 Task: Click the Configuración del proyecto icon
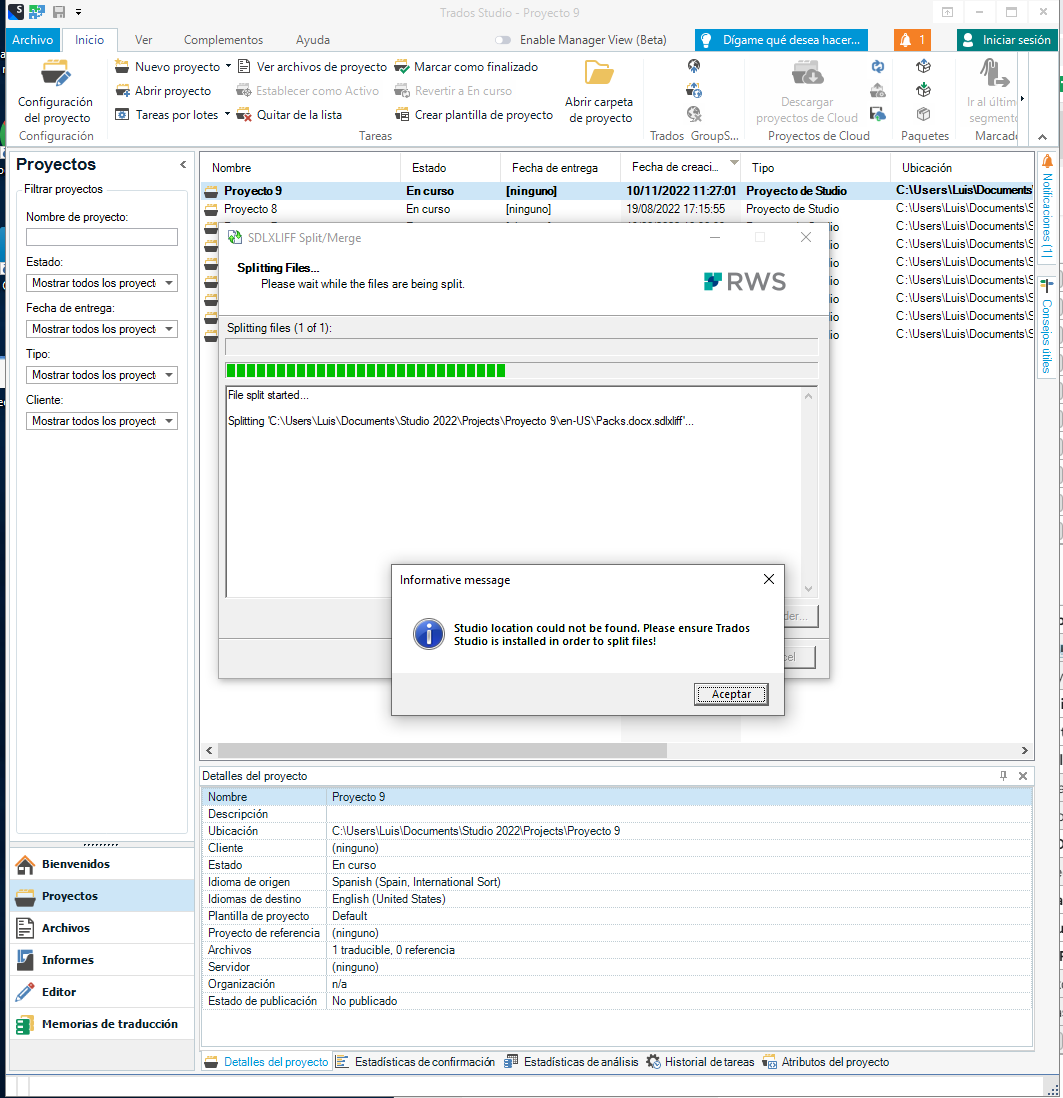coord(55,76)
